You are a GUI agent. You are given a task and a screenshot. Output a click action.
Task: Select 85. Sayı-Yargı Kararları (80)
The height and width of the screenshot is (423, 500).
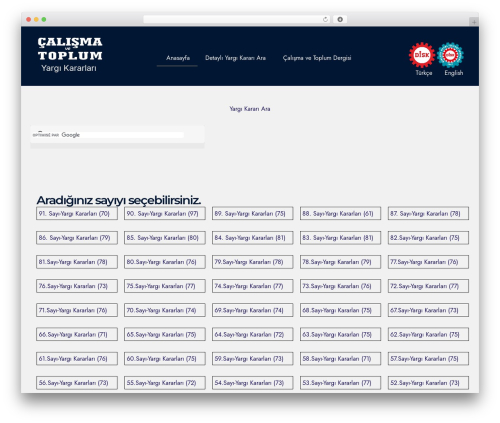(165, 238)
